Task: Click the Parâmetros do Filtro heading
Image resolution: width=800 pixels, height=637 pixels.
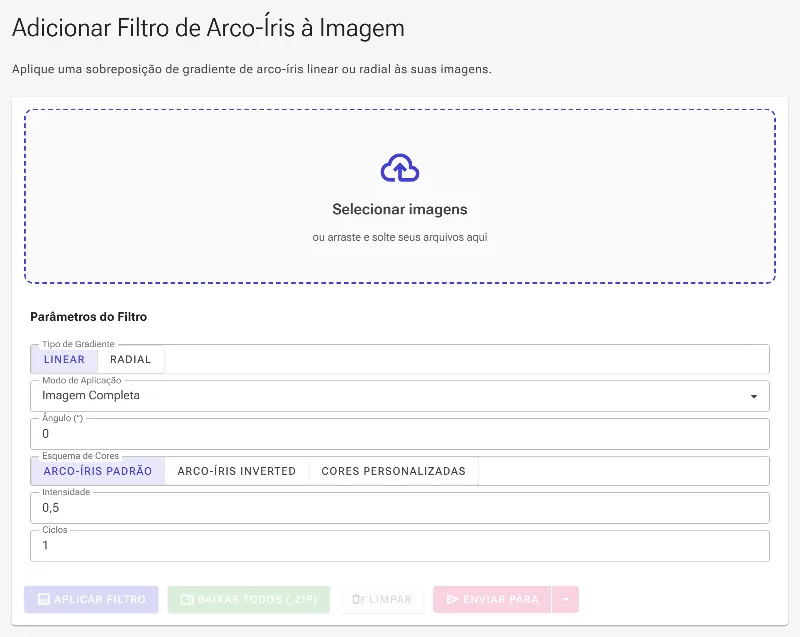Action: point(89,317)
